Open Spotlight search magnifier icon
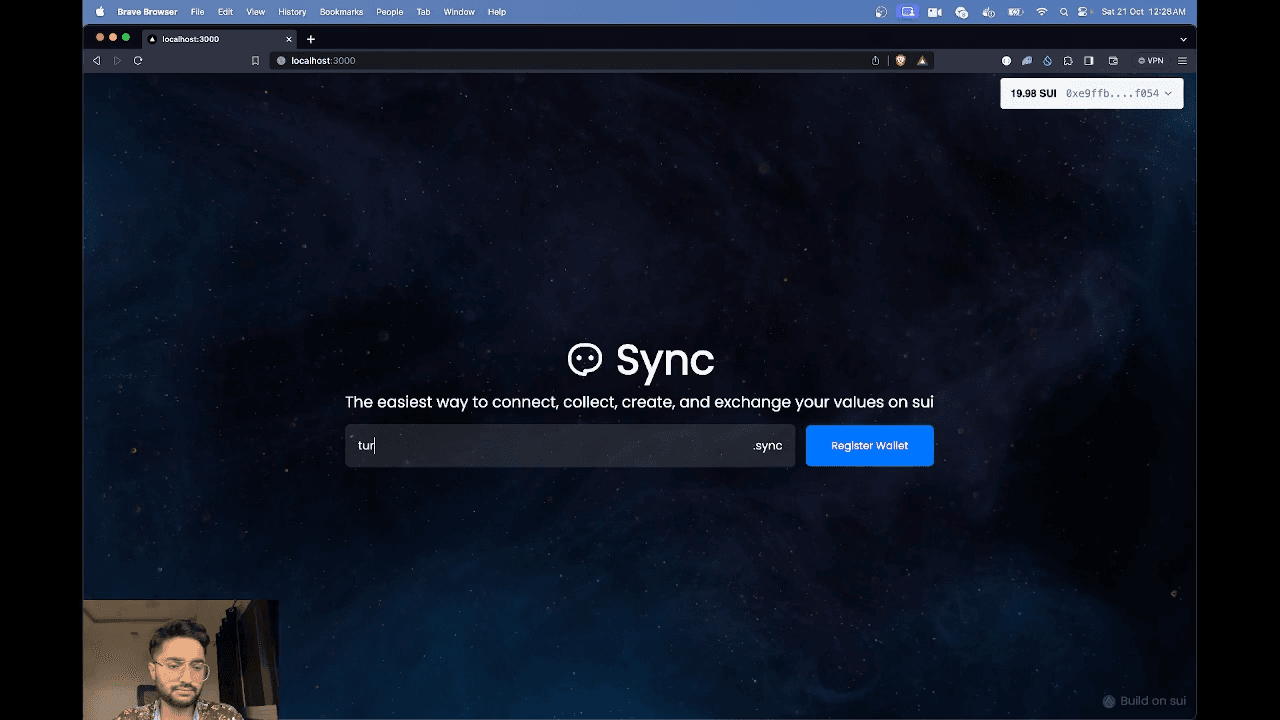 1064,12
